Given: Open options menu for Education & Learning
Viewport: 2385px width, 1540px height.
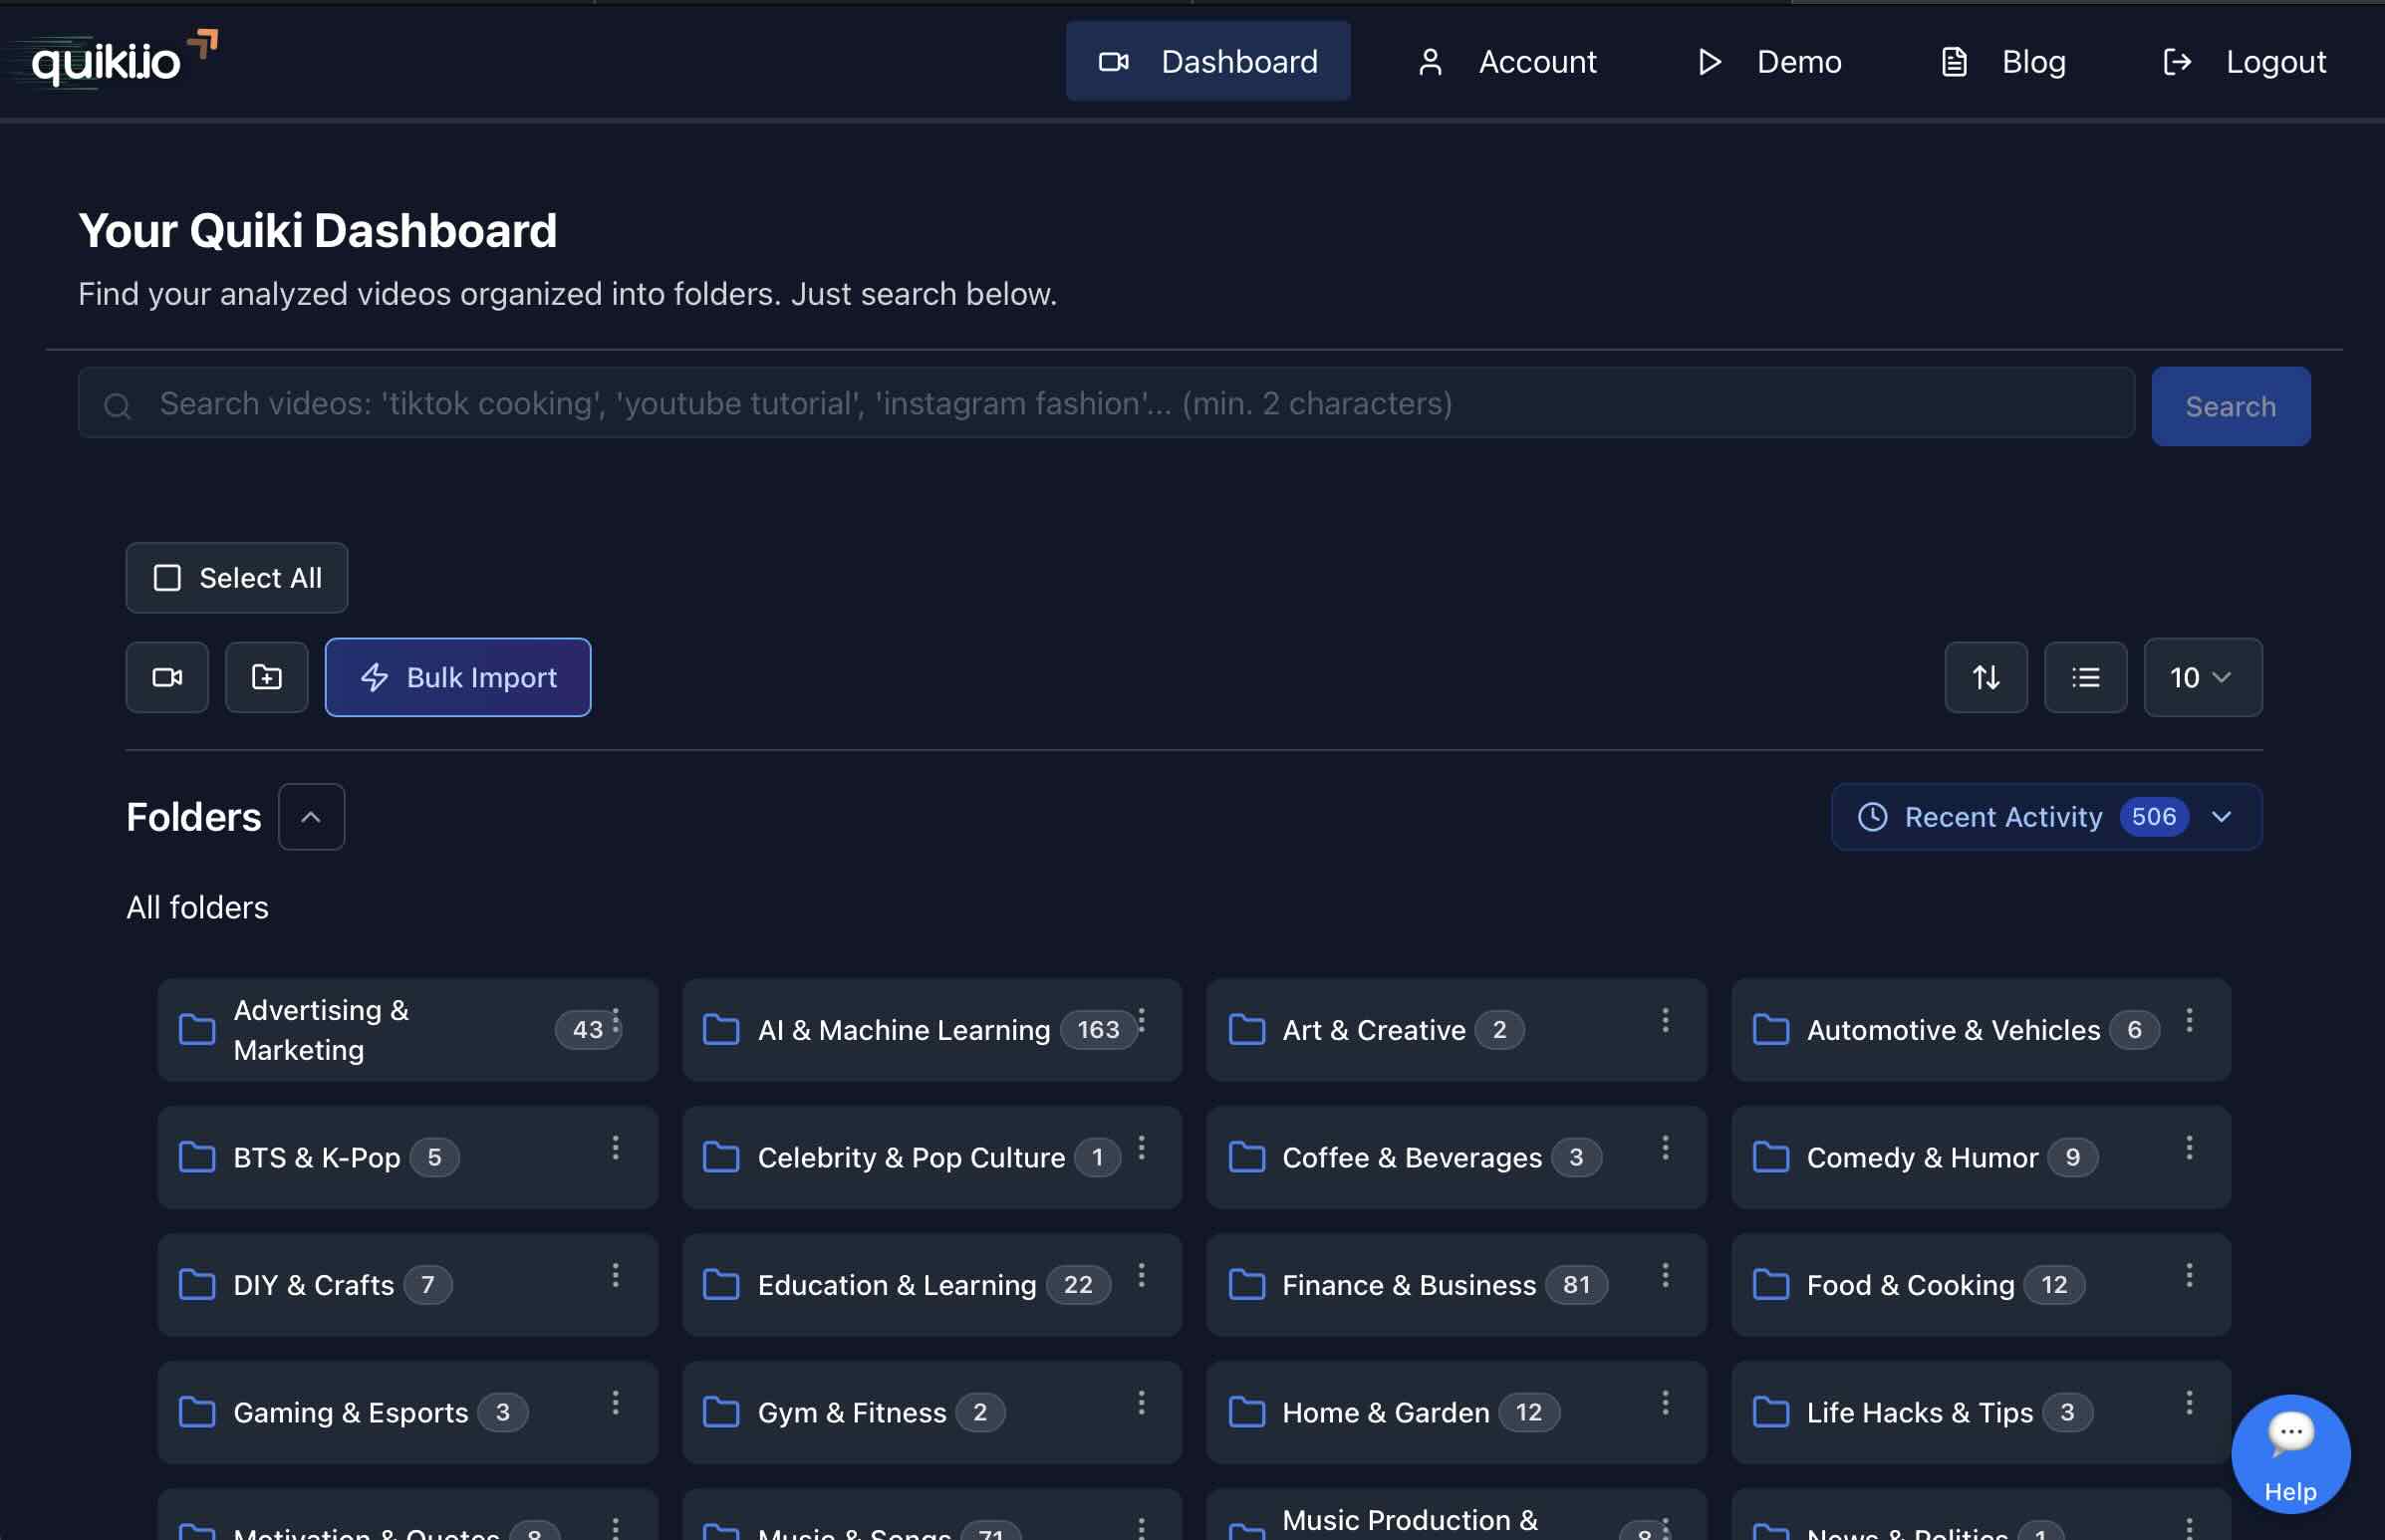Looking at the screenshot, I should [1141, 1275].
